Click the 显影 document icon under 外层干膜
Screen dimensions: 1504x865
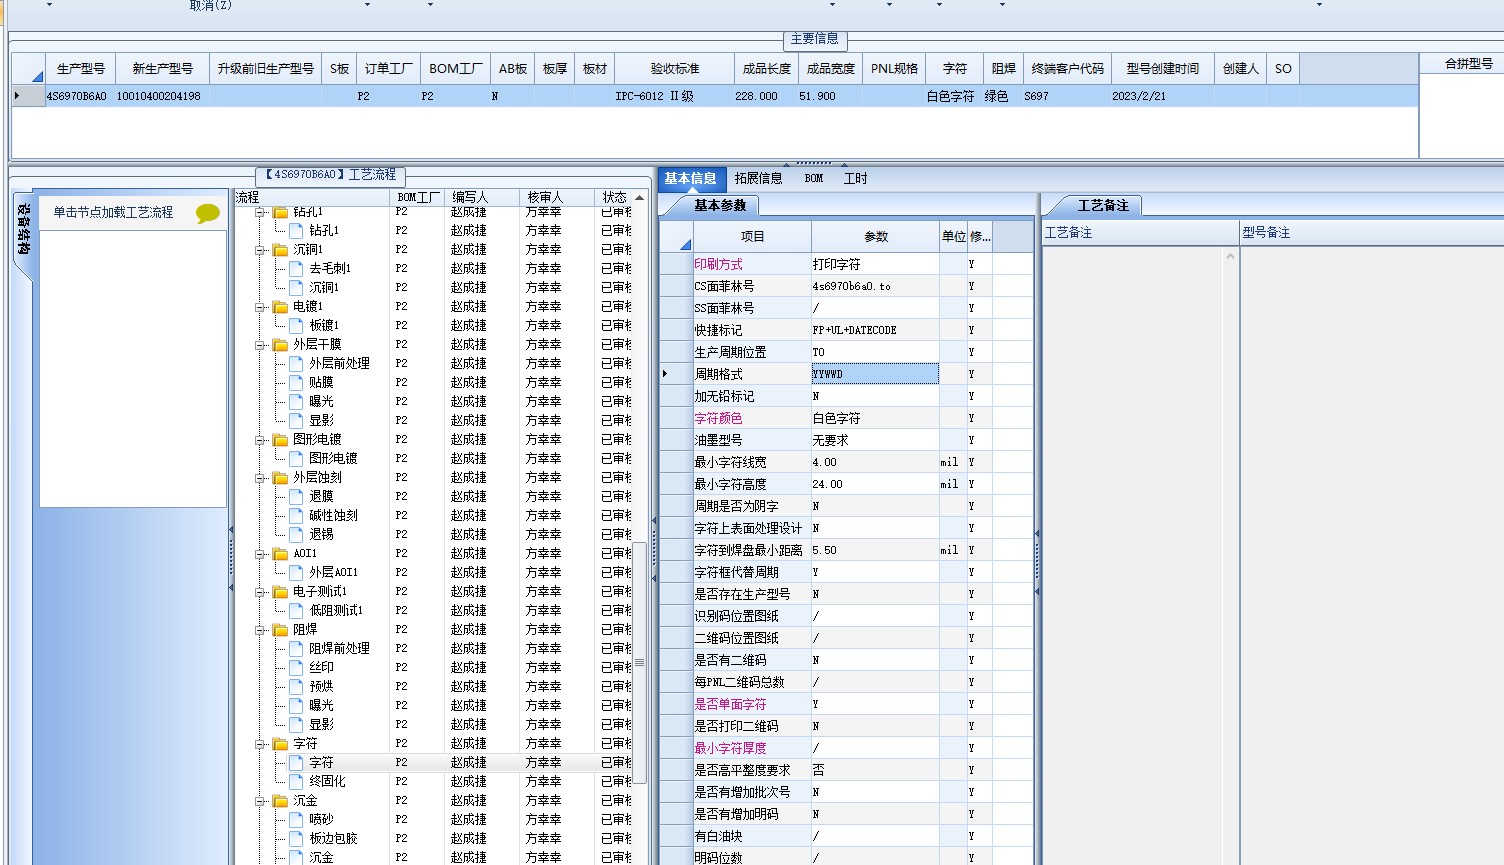(x=296, y=420)
